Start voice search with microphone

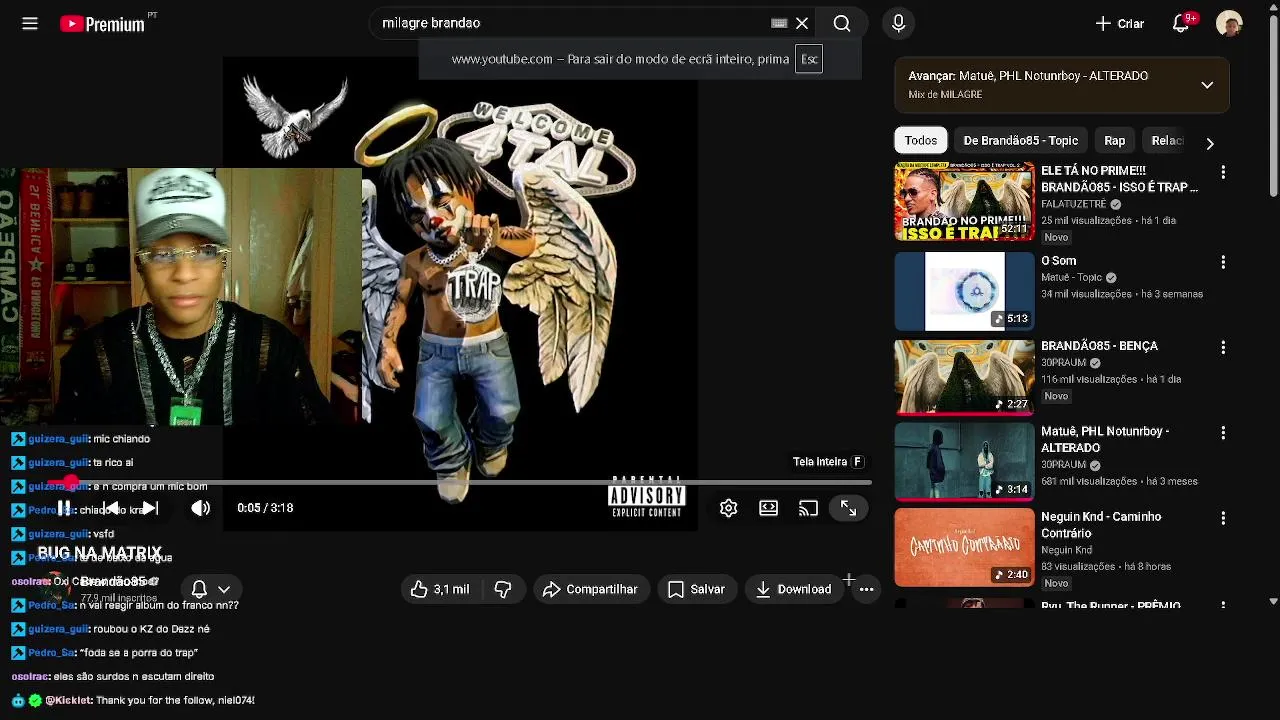(x=898, y=23)
